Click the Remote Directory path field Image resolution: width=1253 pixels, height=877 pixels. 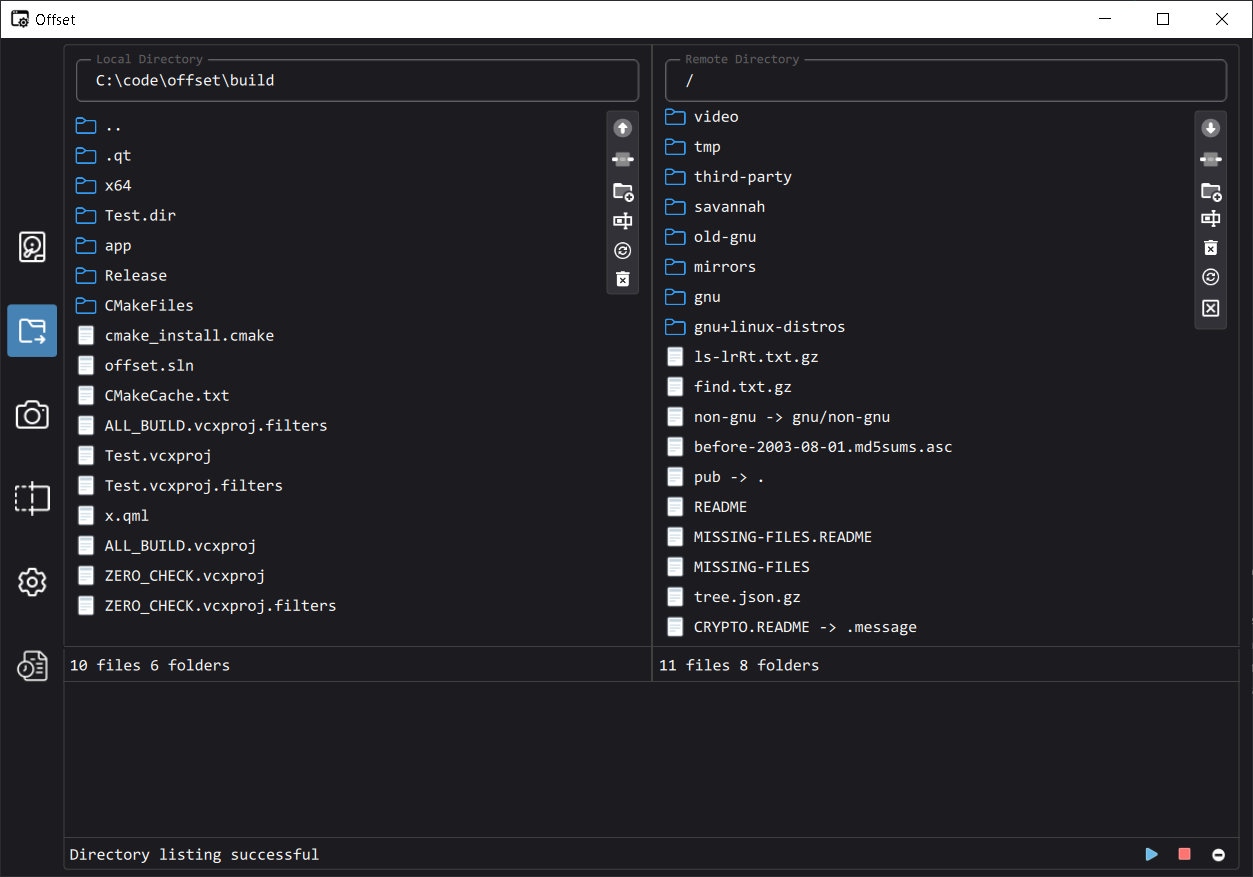945,80
